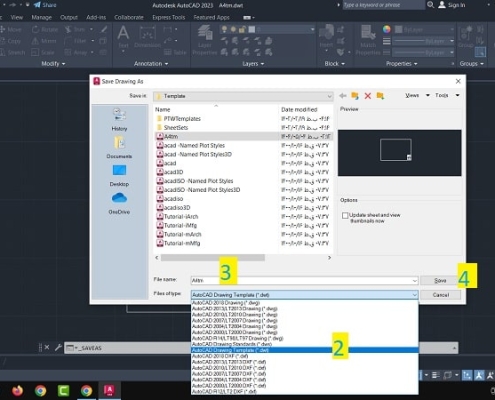The height and width of the screenshot is (400, 495).
Task: Switch to the Manage ribbon tab
Action: pyautogui.click(x=42, y=17)
